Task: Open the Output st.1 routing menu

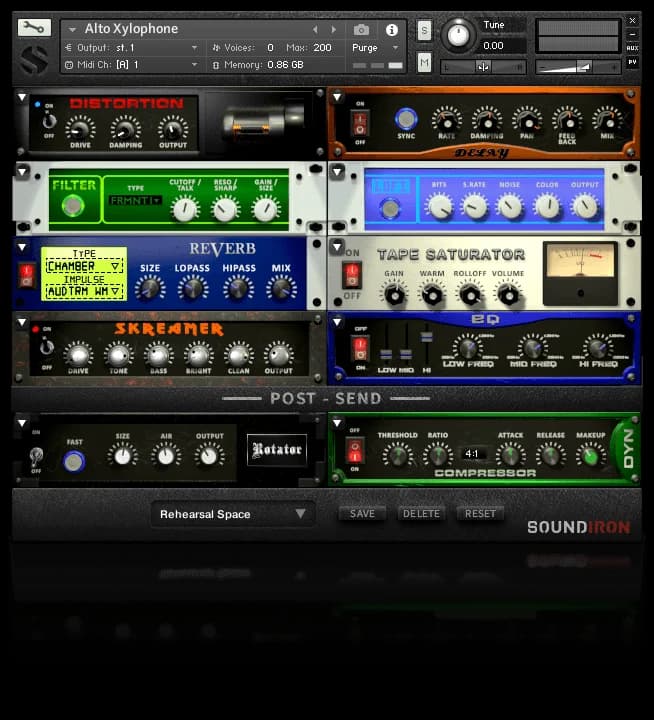Action: (x=132, y=48)
